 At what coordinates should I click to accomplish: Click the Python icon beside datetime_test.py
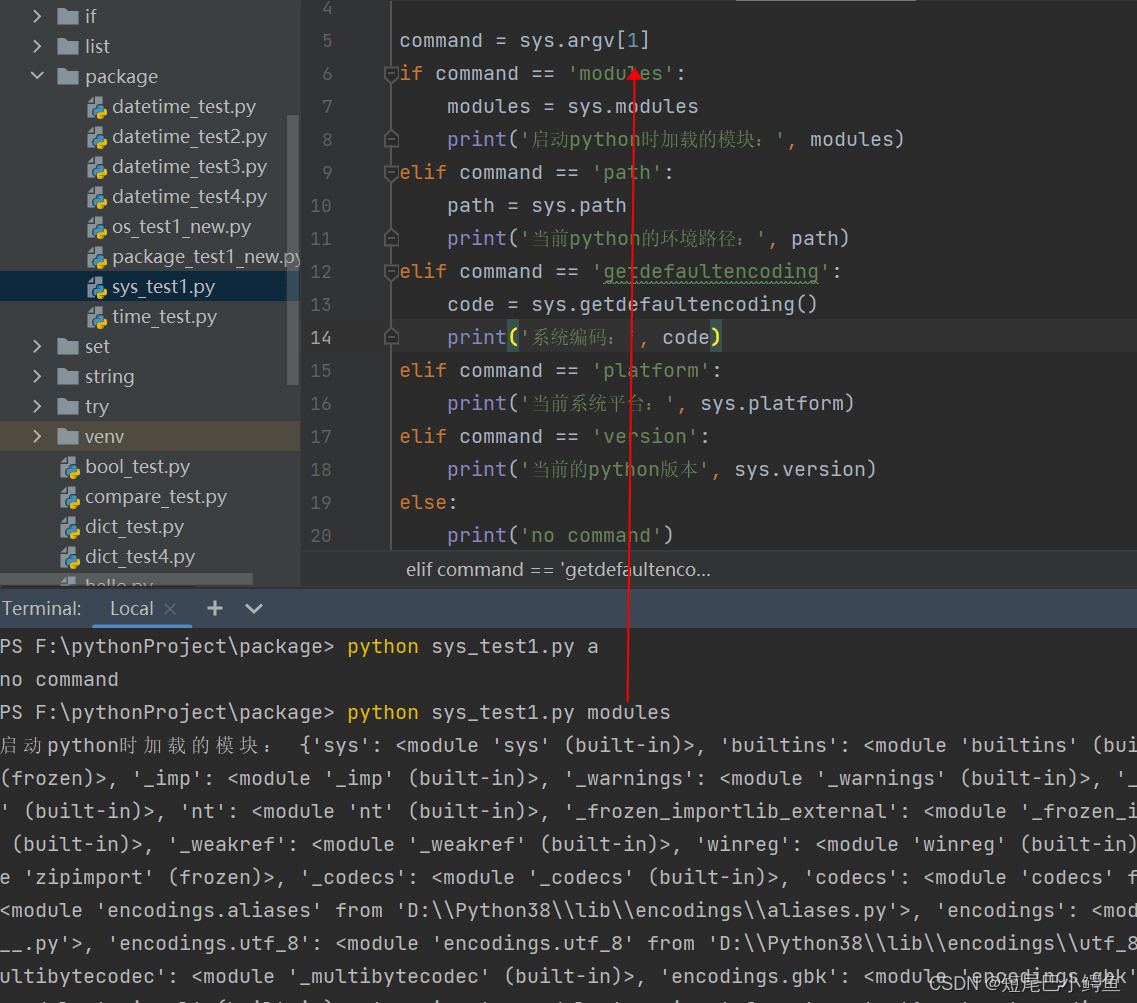pyautogui.click(x=97, y=107)
